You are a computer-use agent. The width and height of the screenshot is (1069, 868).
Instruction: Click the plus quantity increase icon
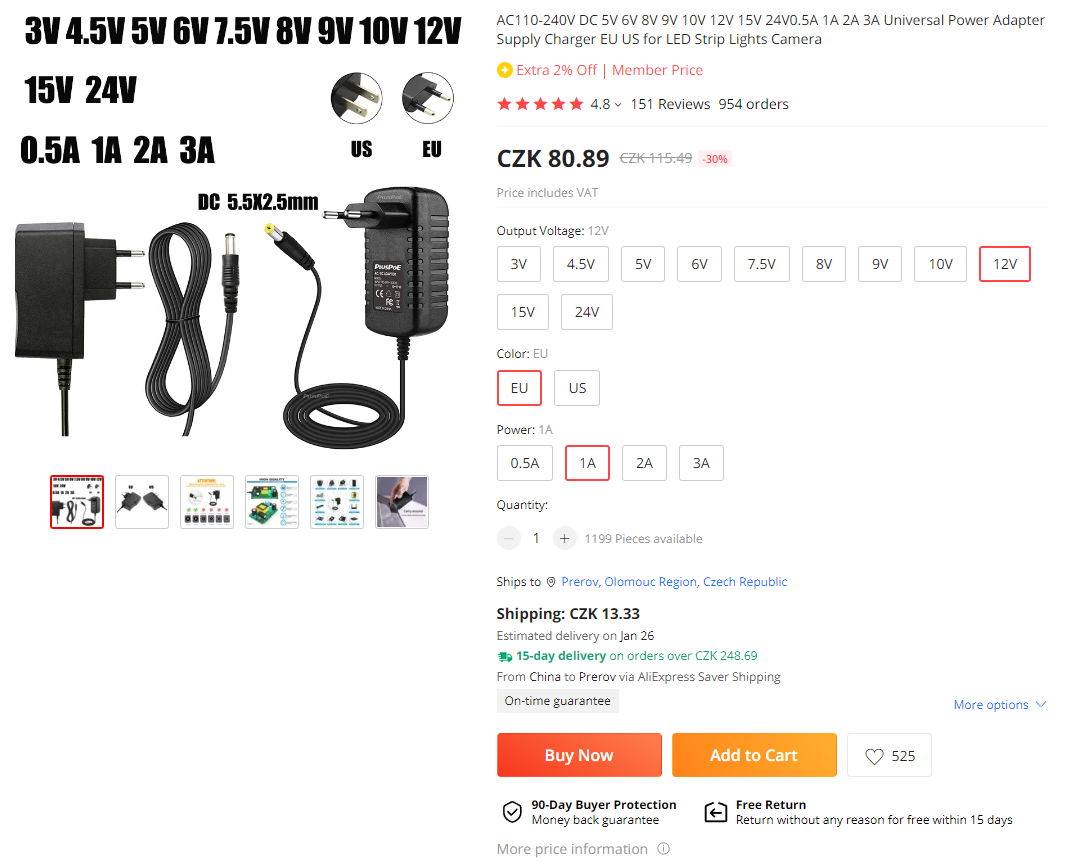pos(564,539)
